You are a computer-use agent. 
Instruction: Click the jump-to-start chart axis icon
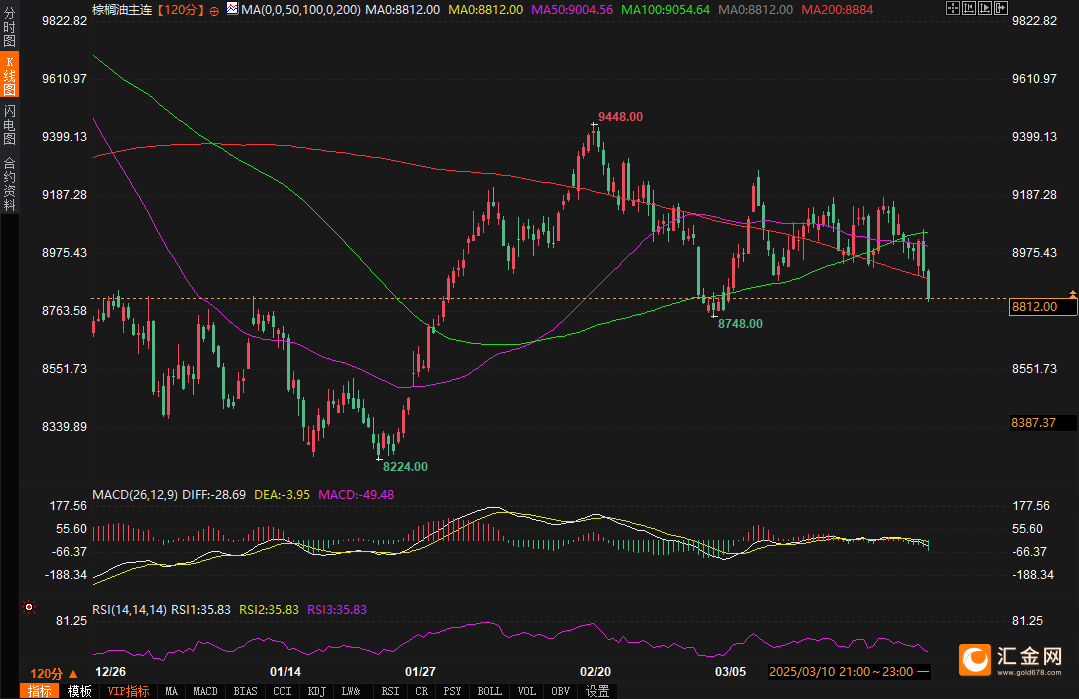pos(969,8)
